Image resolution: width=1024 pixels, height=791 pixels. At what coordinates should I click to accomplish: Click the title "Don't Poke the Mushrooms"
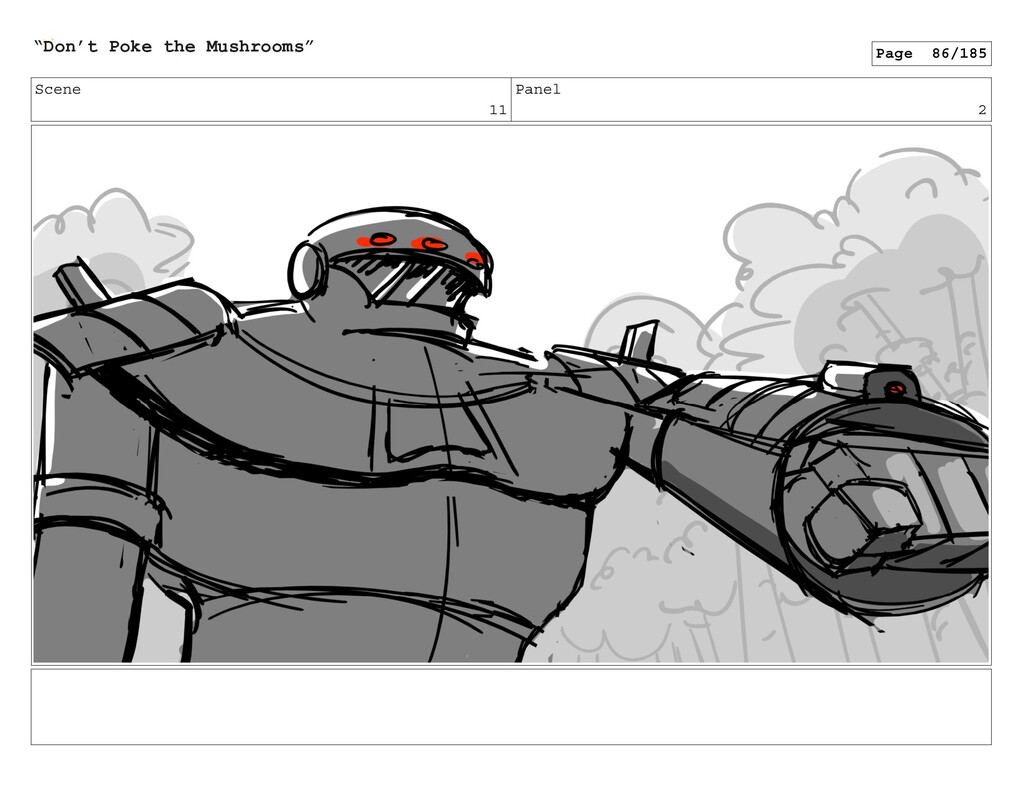[x=174, y=46]
